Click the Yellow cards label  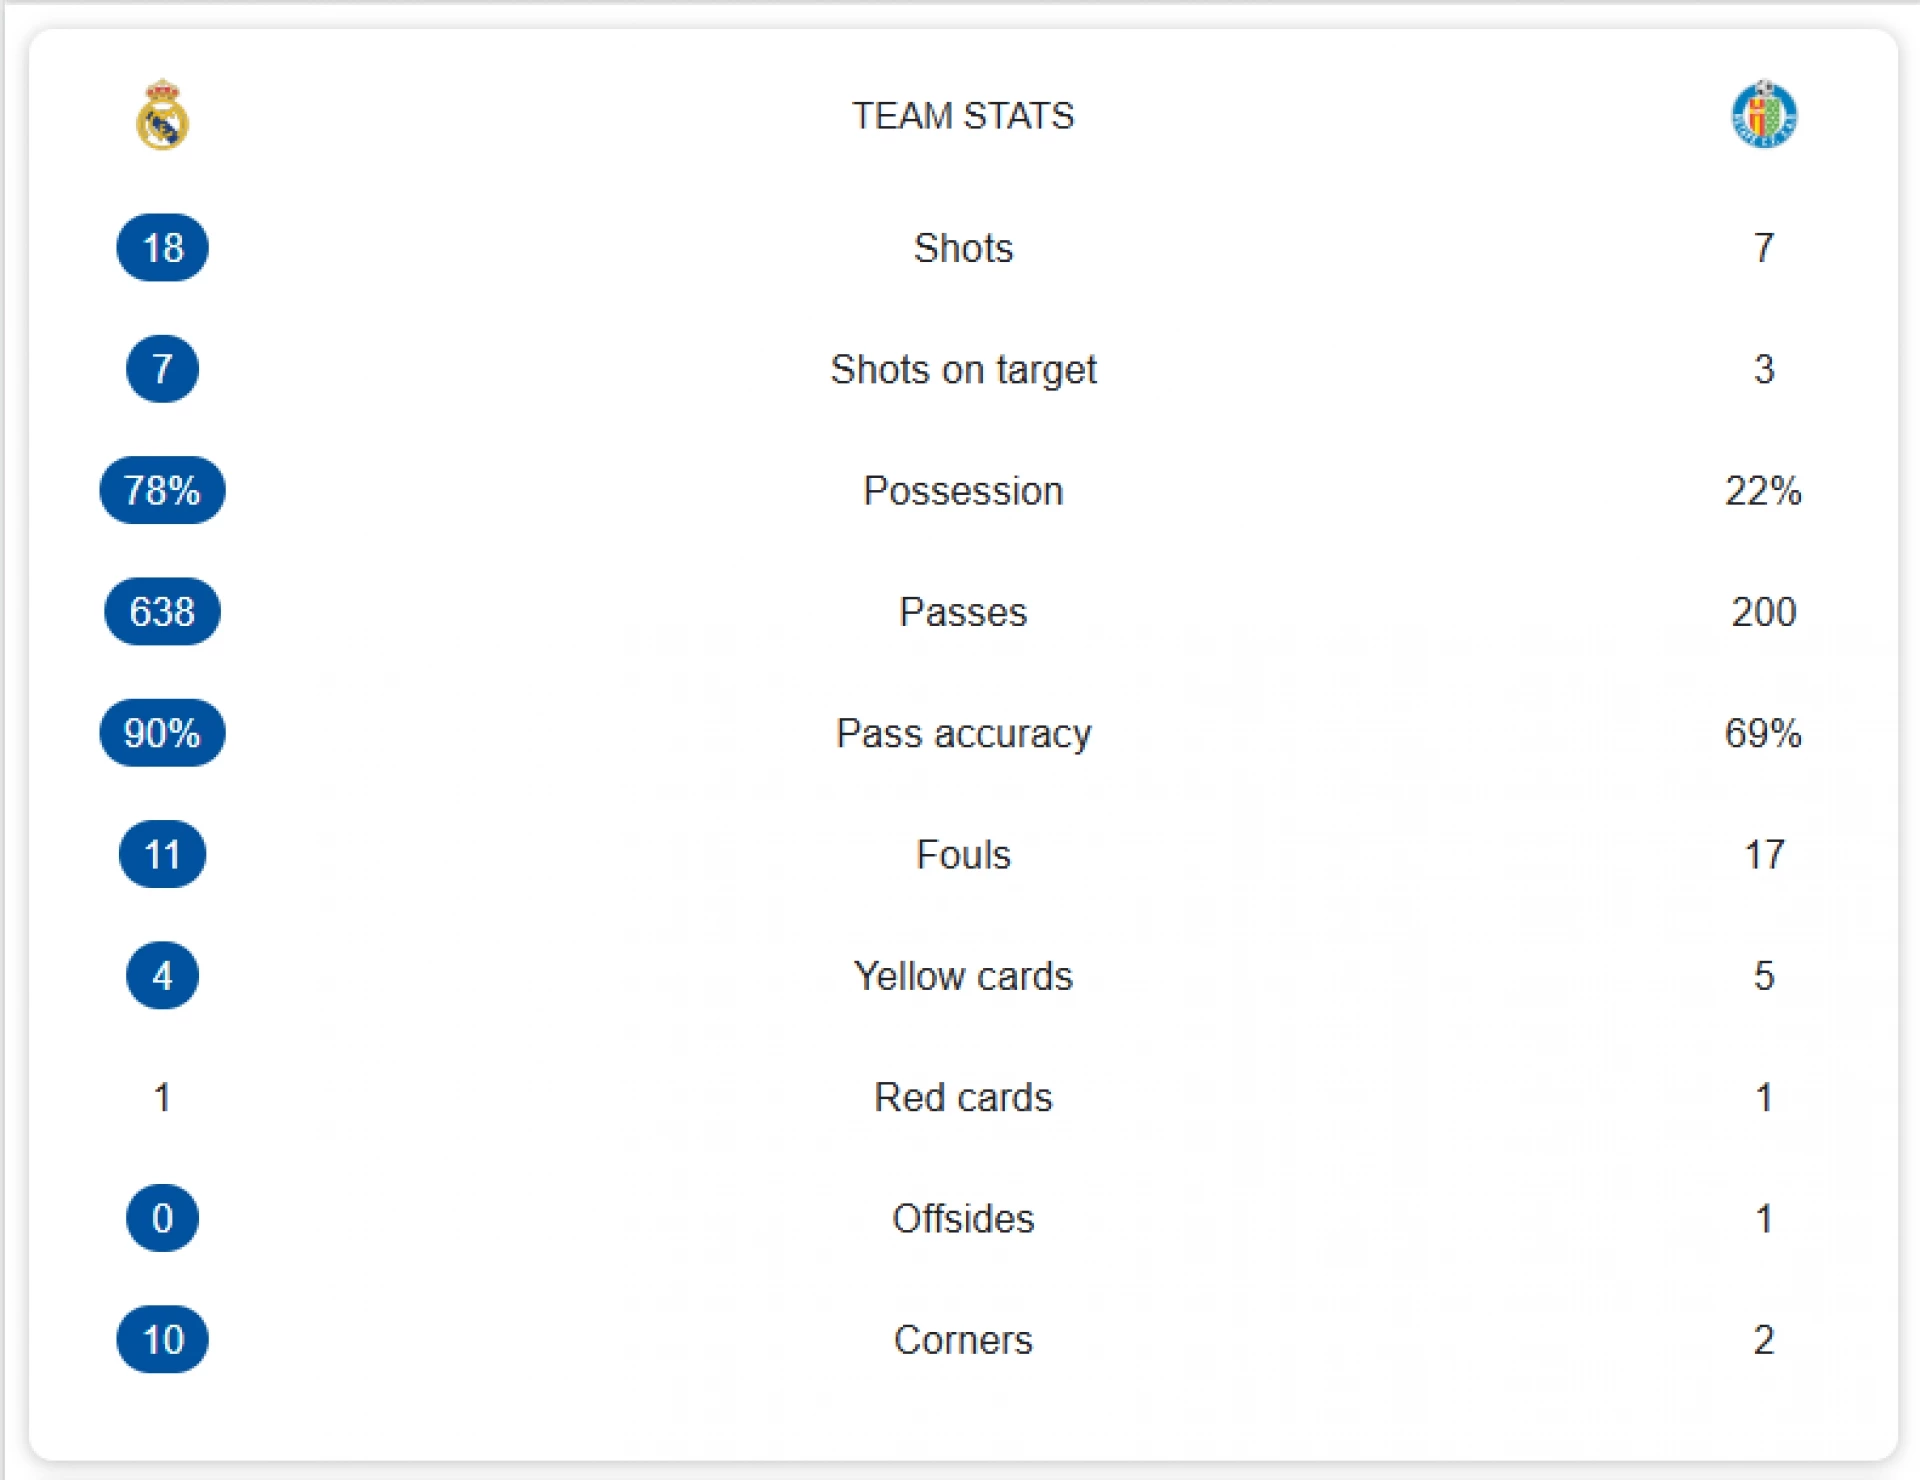tap(963, 976)
